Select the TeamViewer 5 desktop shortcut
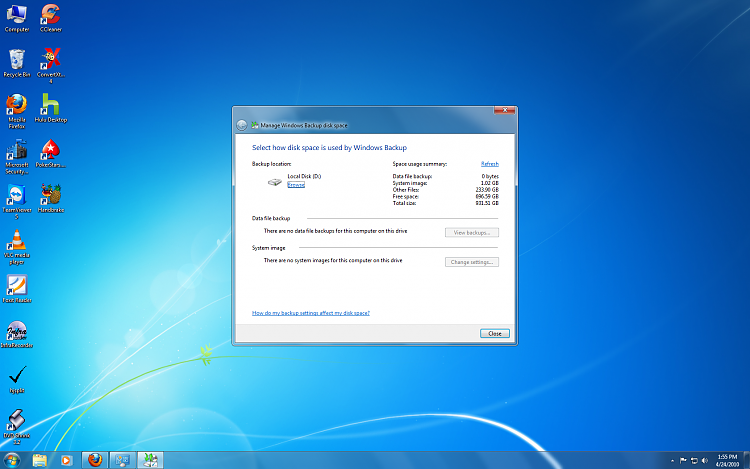750x469 pixels. click(x=17, y=201)
